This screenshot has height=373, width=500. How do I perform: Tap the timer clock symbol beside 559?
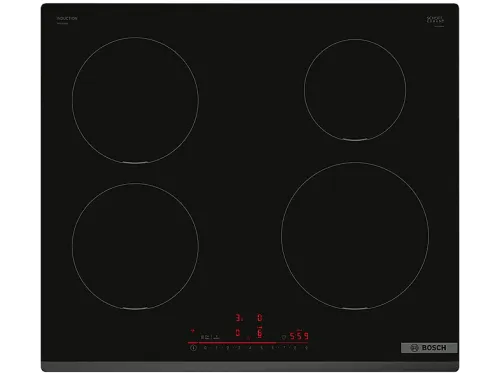(x=284, y=337)
